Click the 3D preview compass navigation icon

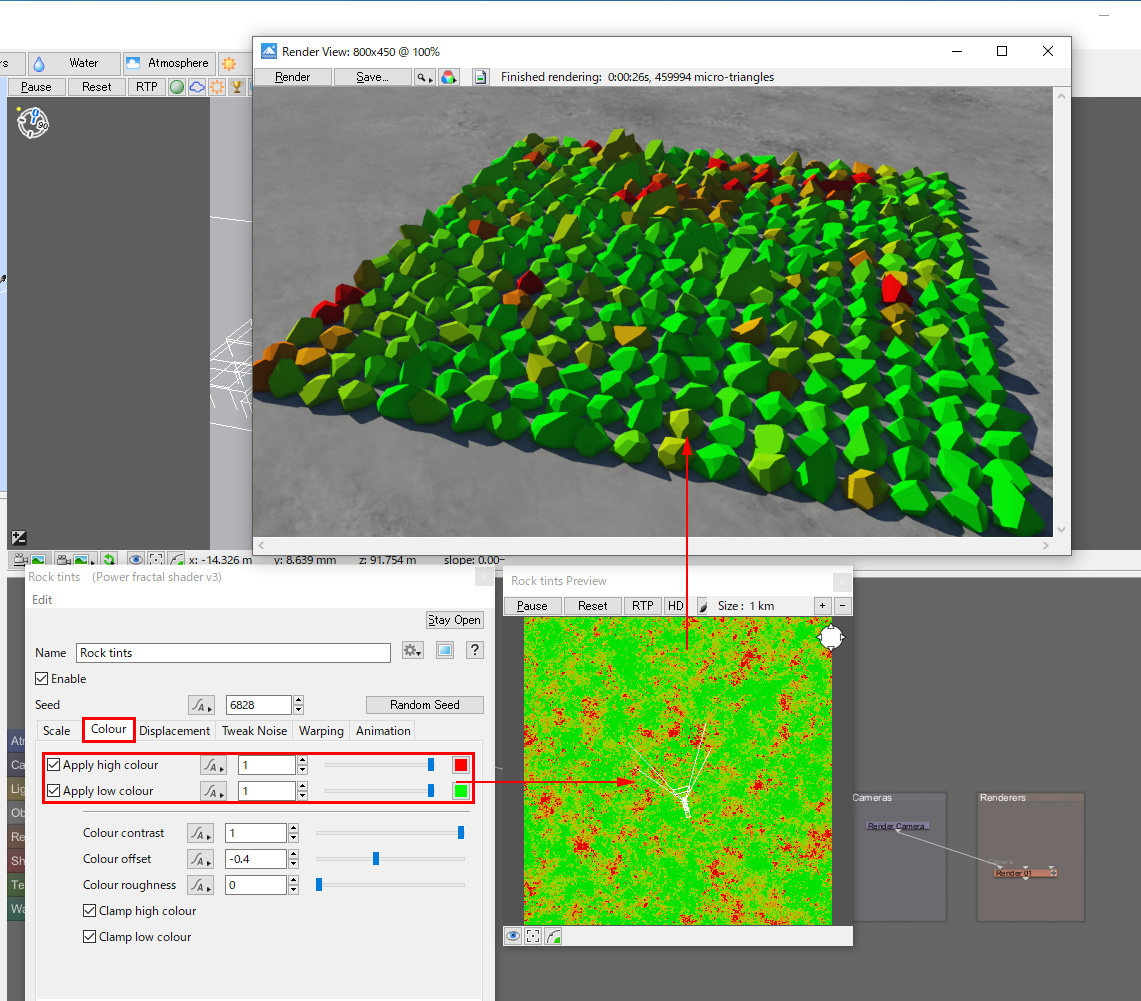[33, 122]
